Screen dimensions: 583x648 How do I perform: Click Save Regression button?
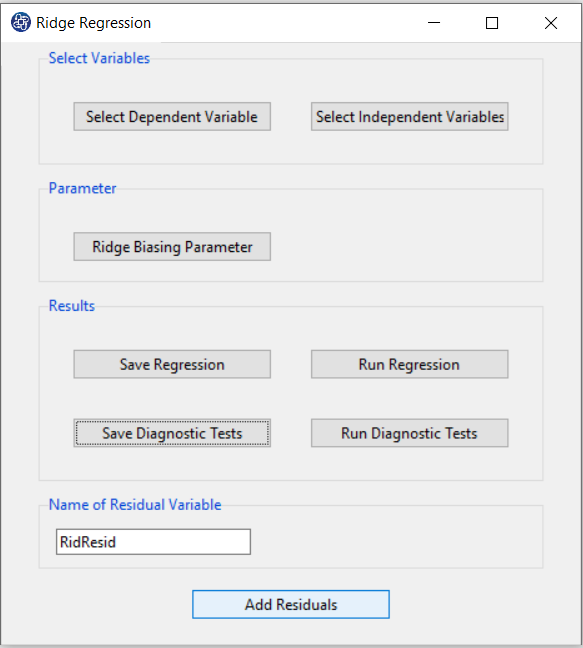[172, 364]
